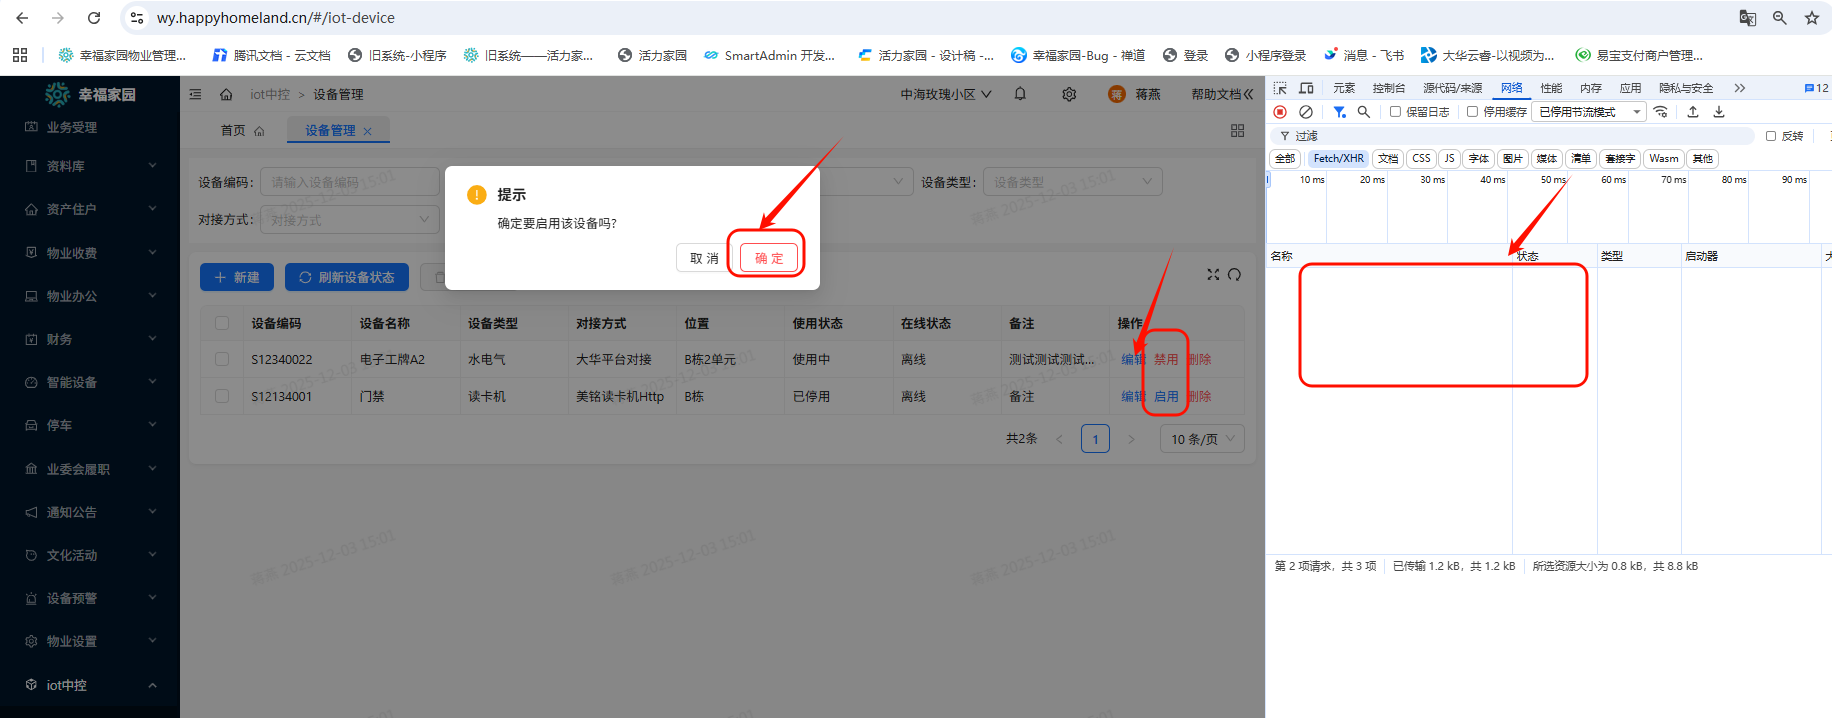
Task: Collapse iot中控 sidebar menu
Action: 90,685
